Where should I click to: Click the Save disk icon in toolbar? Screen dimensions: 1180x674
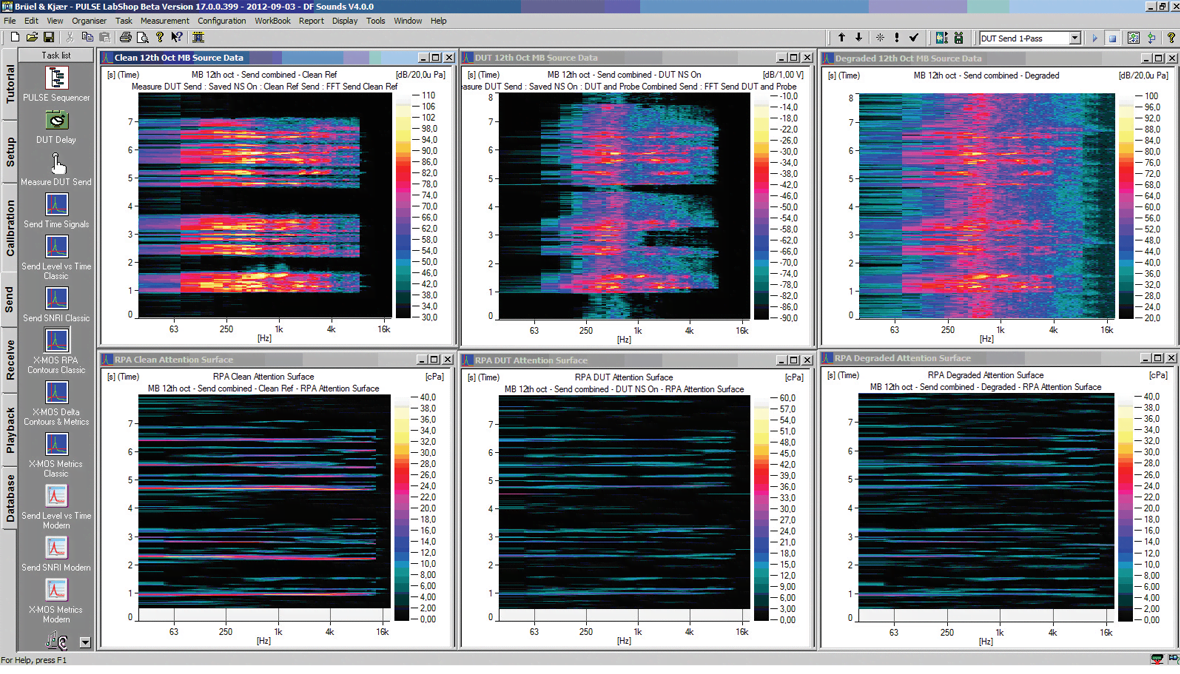click(48, 38)
